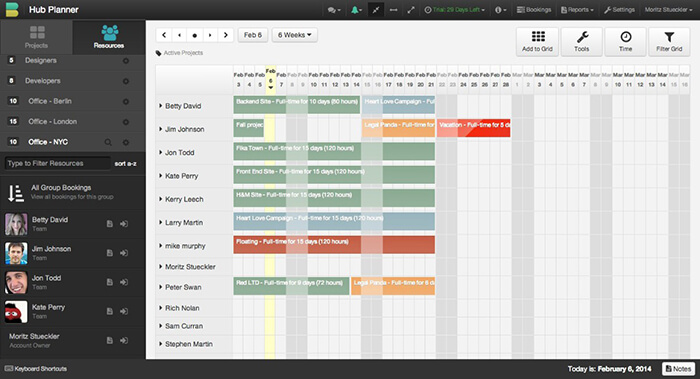Expand the Betty David row
700x379 pixels.
pos(160,106)
